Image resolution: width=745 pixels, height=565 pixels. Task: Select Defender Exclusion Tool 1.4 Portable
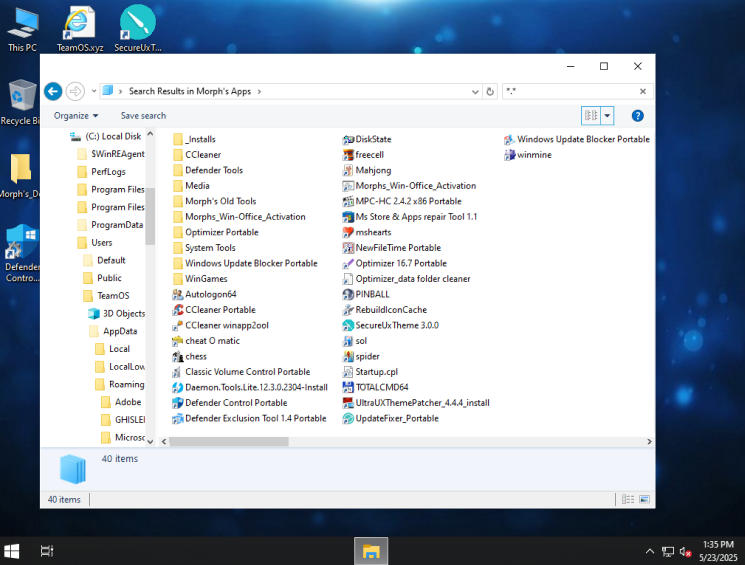pos(249,419)
